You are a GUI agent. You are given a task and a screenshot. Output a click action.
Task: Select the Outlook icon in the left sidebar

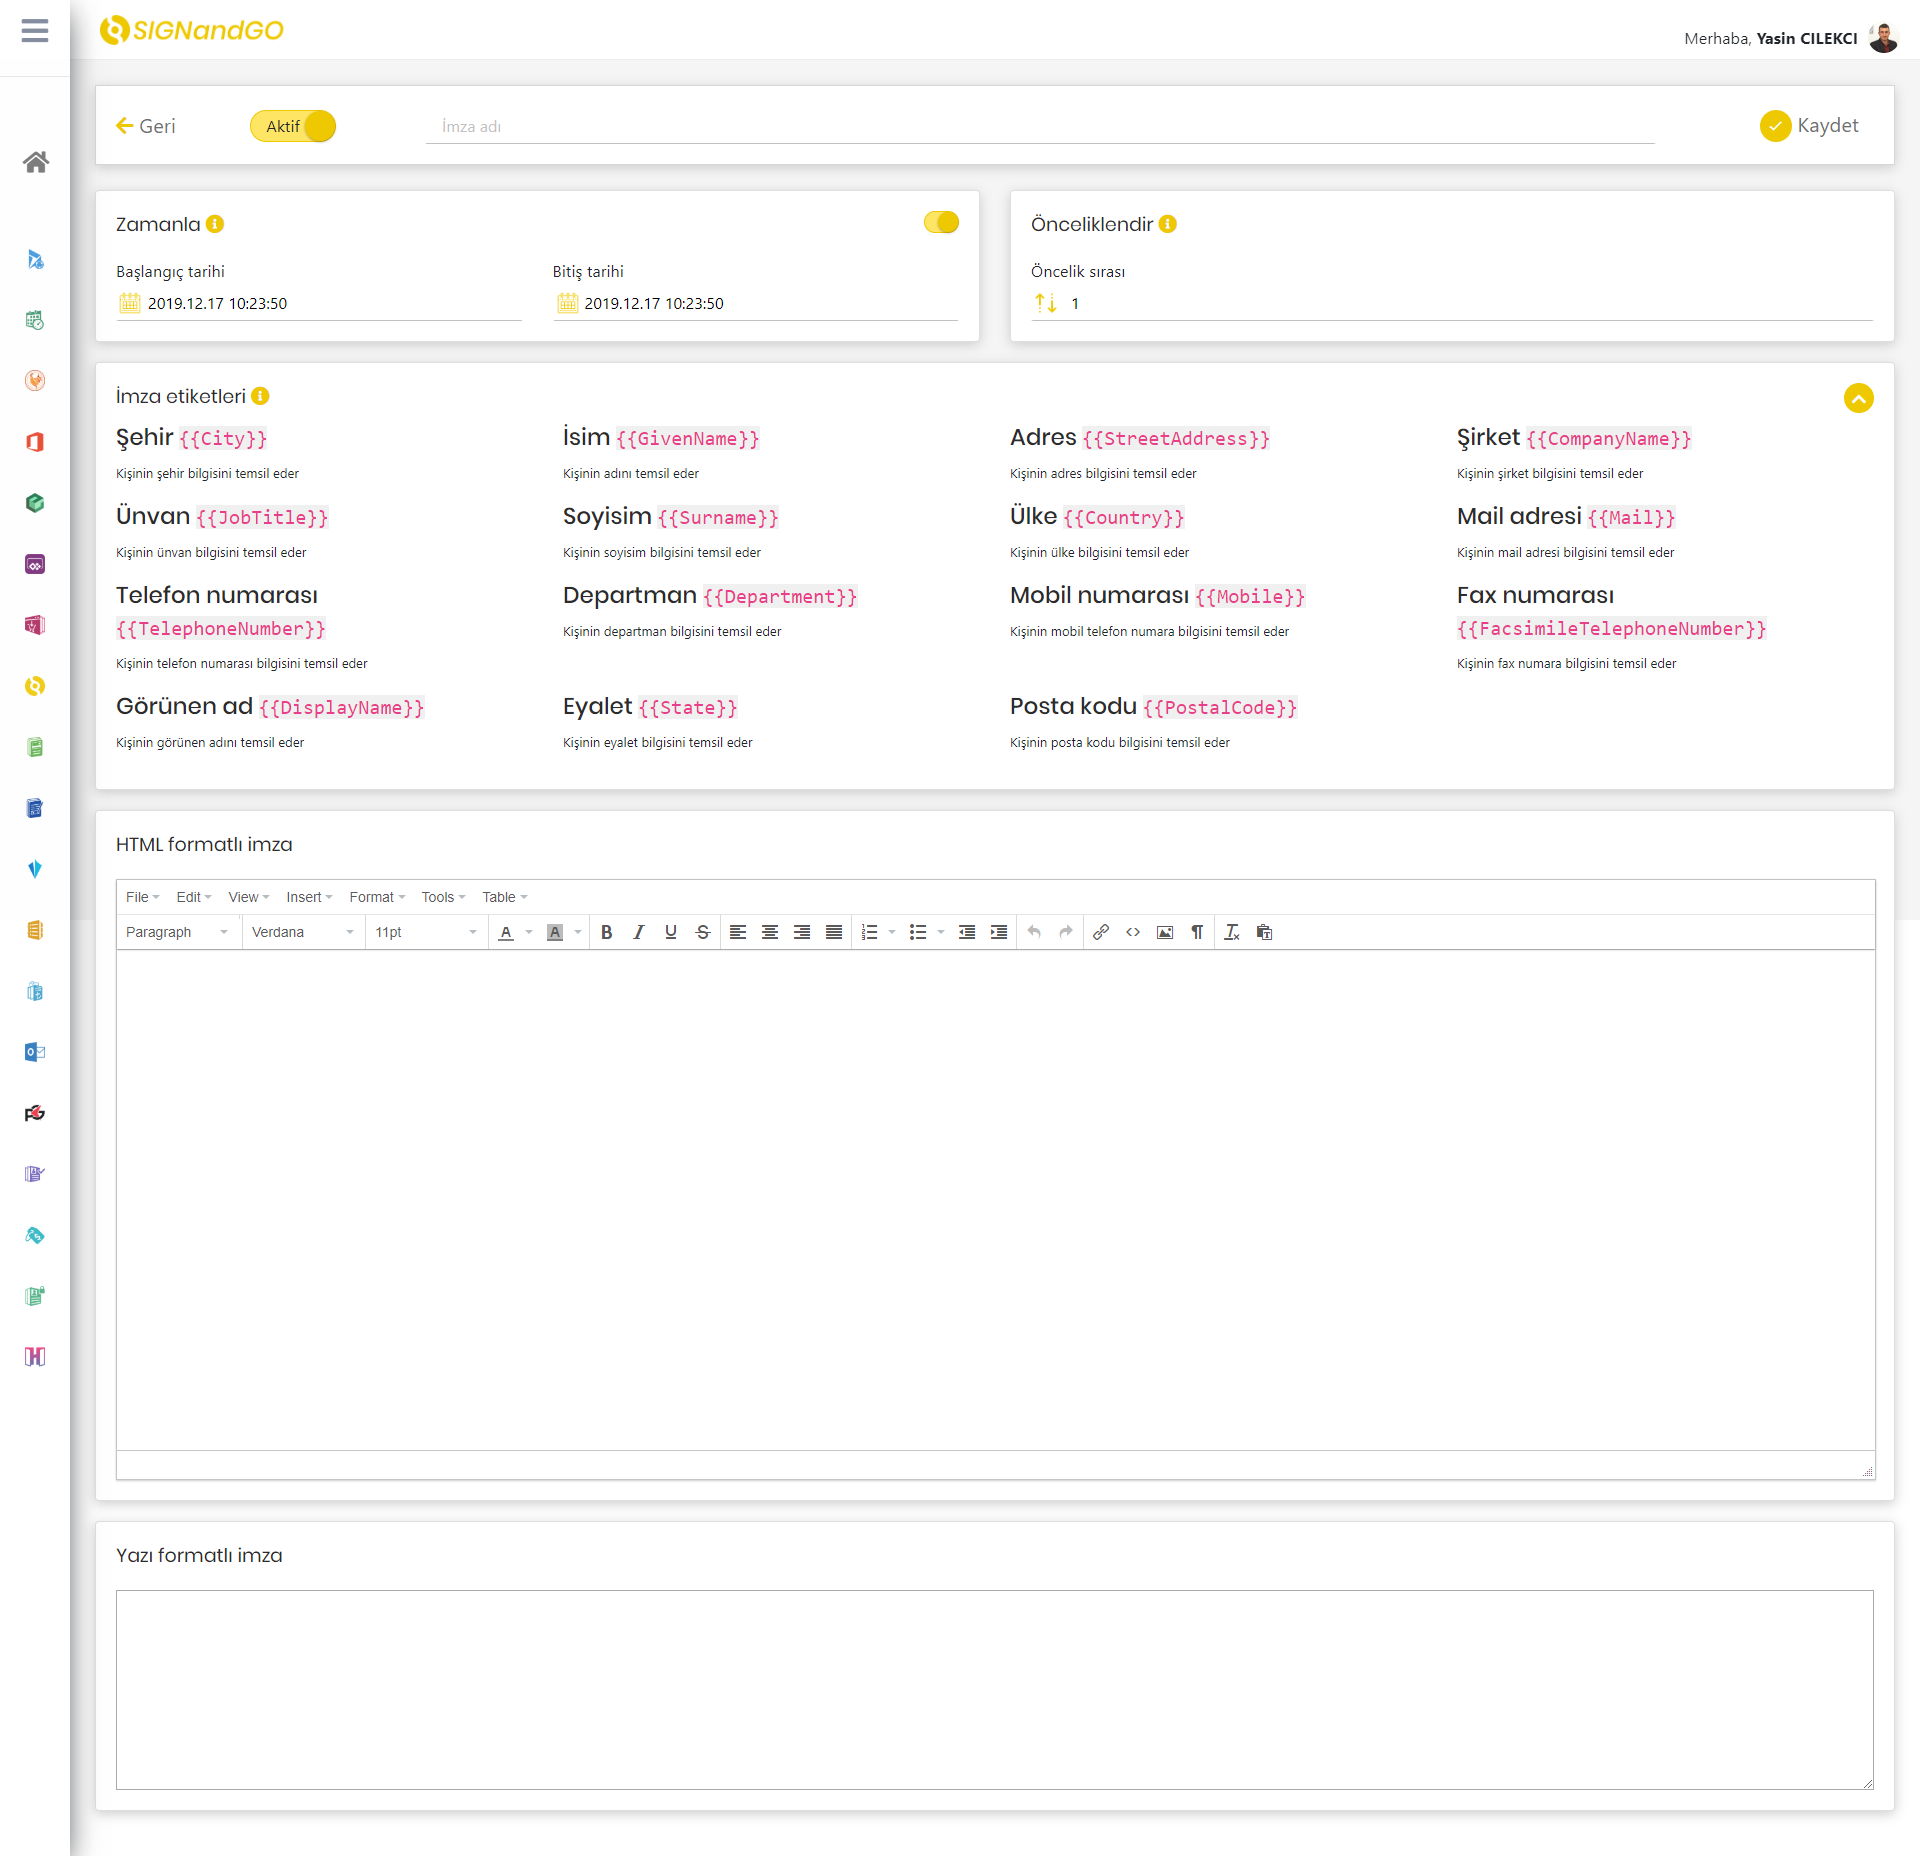tap(35, 1051)
